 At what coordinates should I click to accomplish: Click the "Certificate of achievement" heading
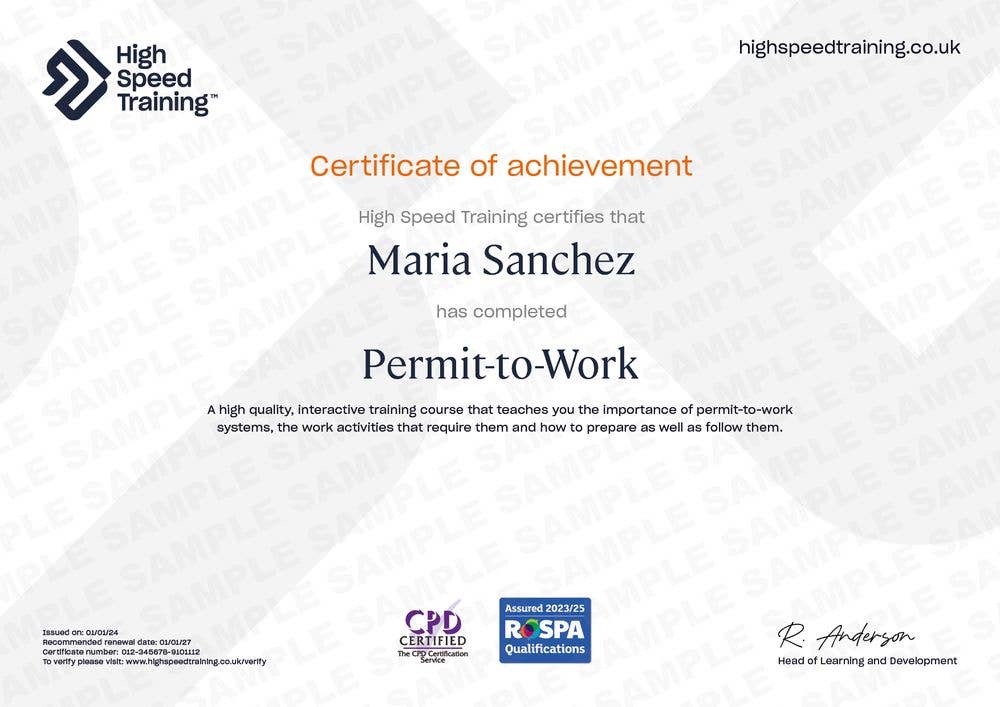pyautogui.click(x=501, y=166)
